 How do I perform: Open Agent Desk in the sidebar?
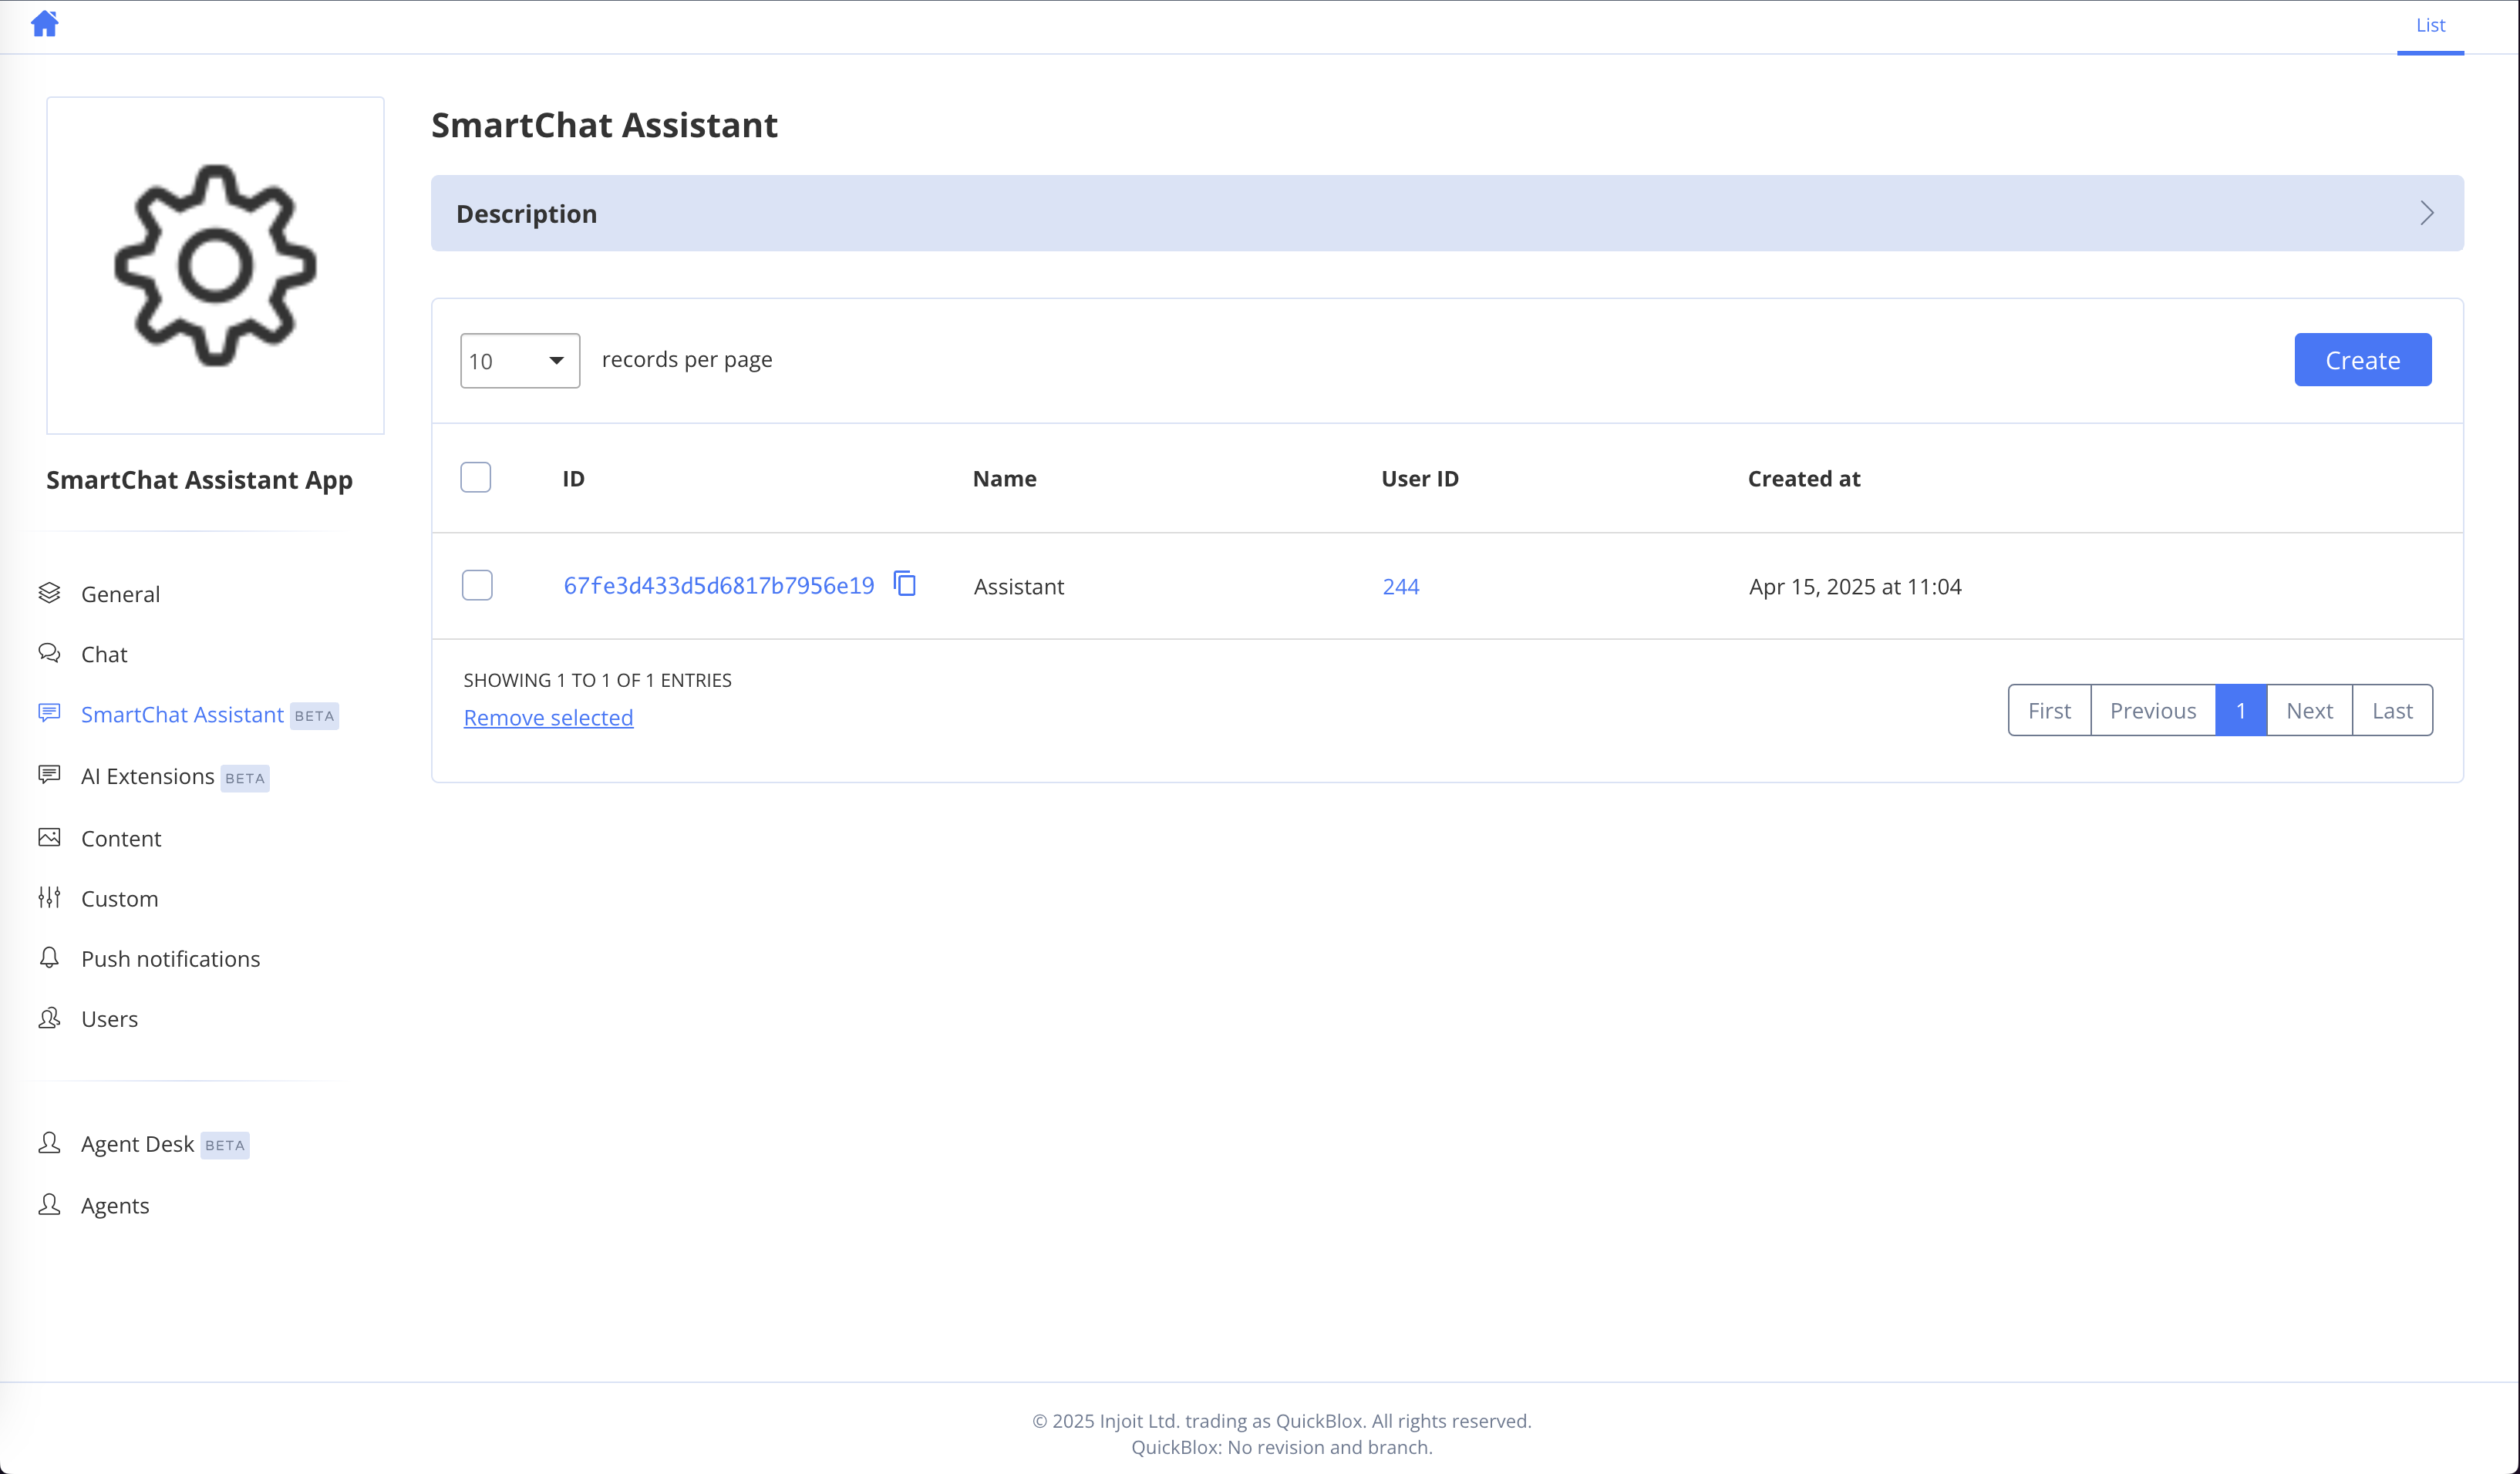tap(138, 1143)
